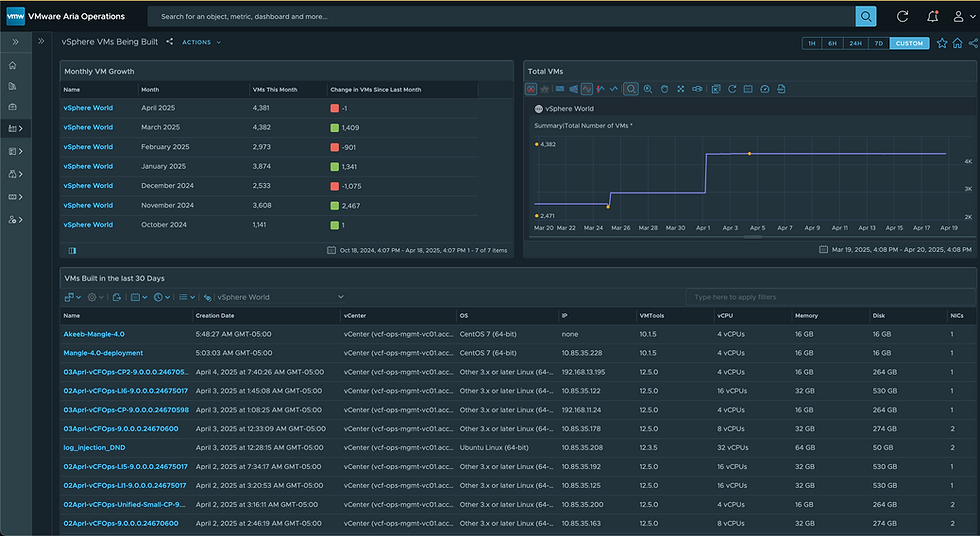
Task: Select the CUSTOM time range
Action: 909,43
